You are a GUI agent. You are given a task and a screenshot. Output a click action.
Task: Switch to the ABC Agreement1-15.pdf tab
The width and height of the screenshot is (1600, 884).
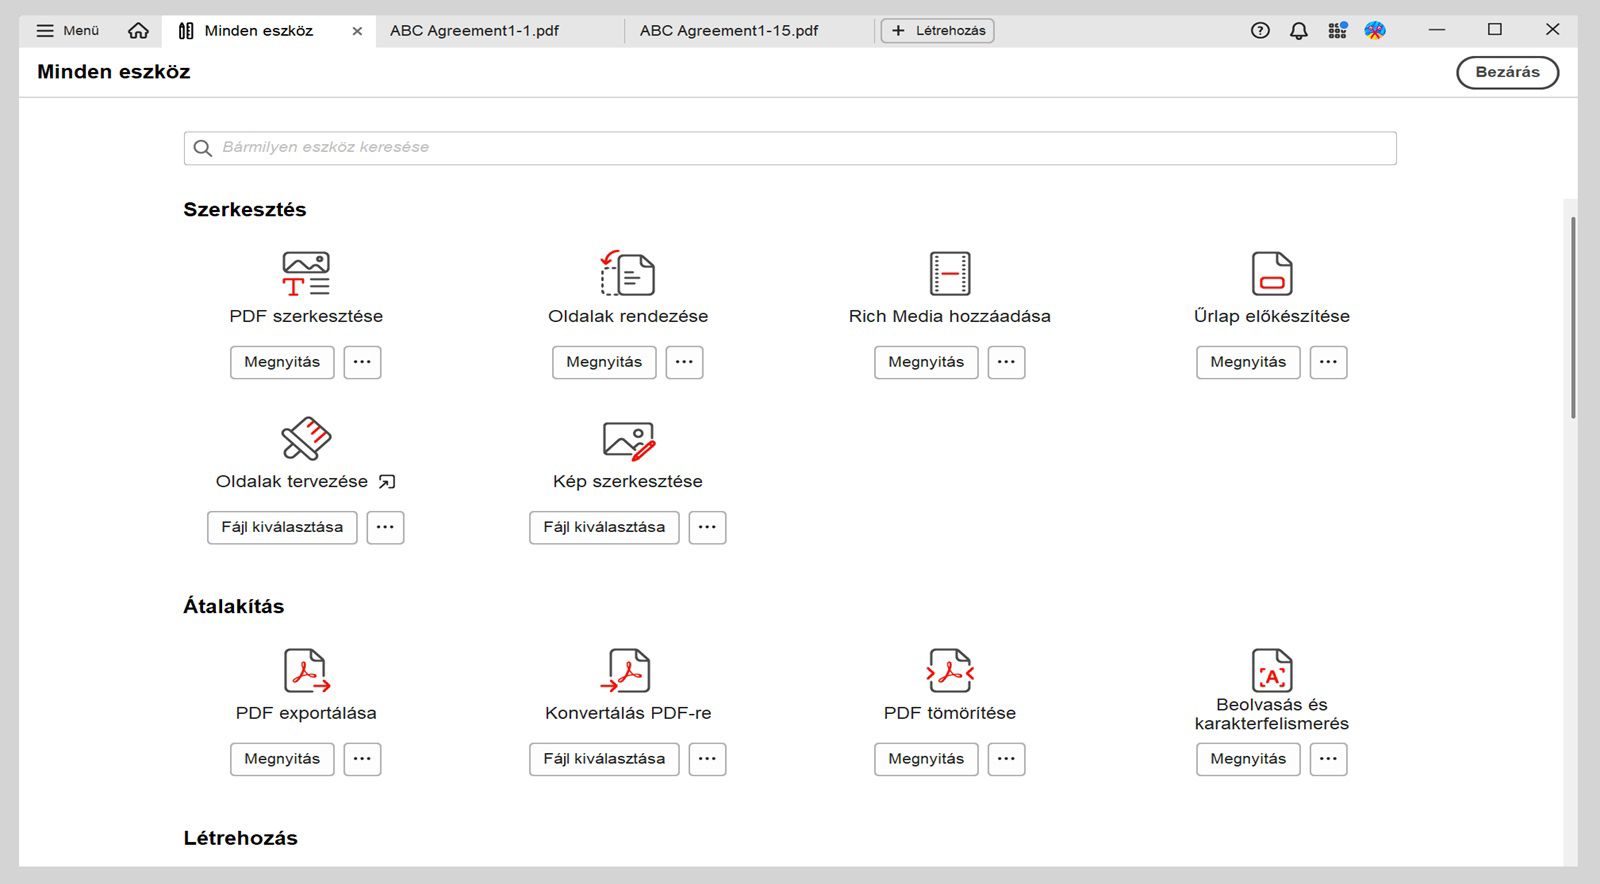(729, 31)
